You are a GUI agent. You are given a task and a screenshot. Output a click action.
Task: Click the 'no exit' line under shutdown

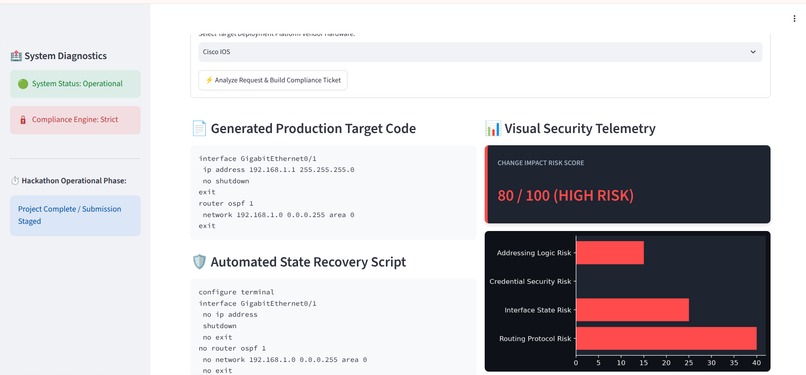point(217,337)
